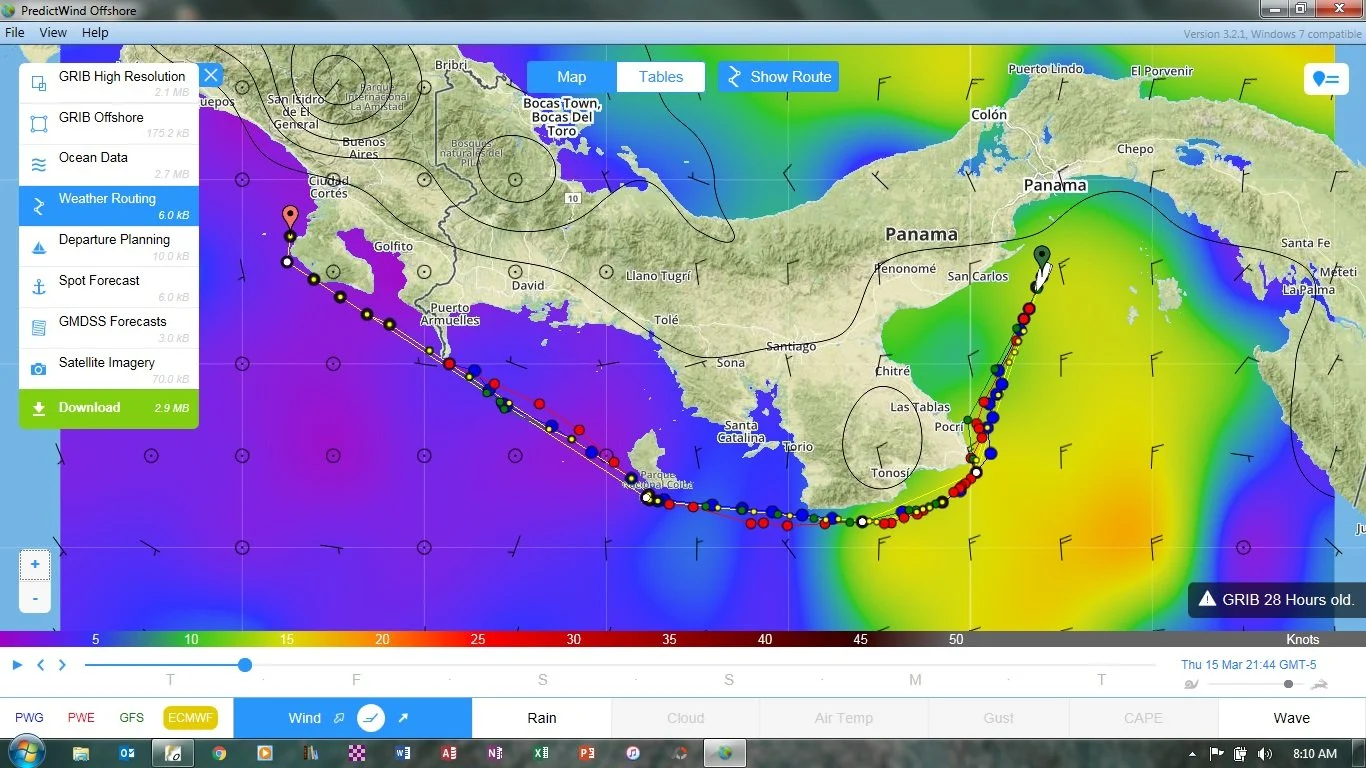Switch to the Map view tab
Image resolution: width=1366 pixels, height=768 pixels.
[572, 77]
